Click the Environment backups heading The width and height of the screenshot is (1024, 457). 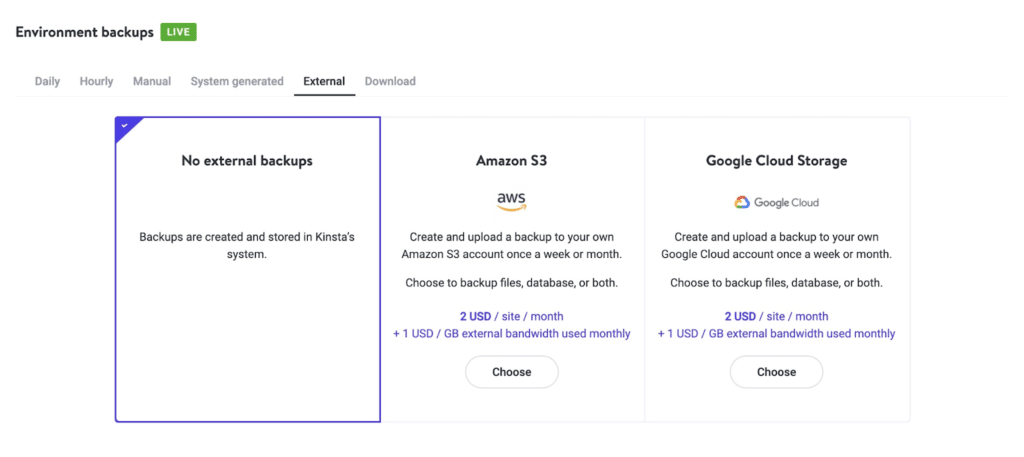(85, 32)
